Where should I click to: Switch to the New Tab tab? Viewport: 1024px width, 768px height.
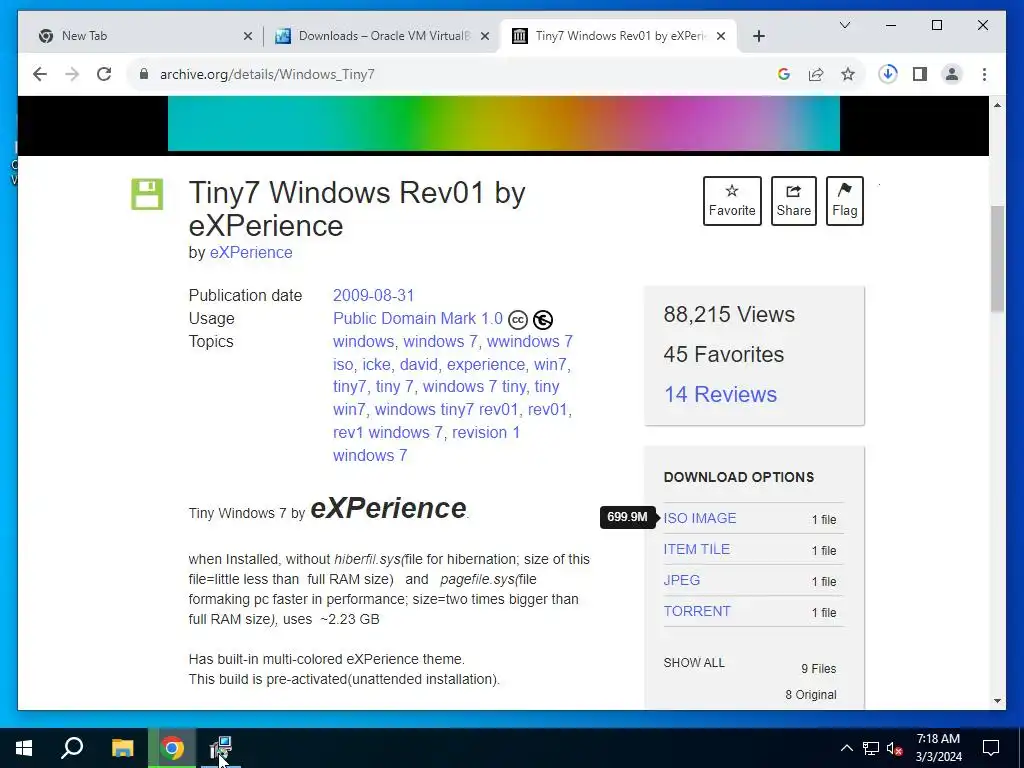(x=145, y=36)
